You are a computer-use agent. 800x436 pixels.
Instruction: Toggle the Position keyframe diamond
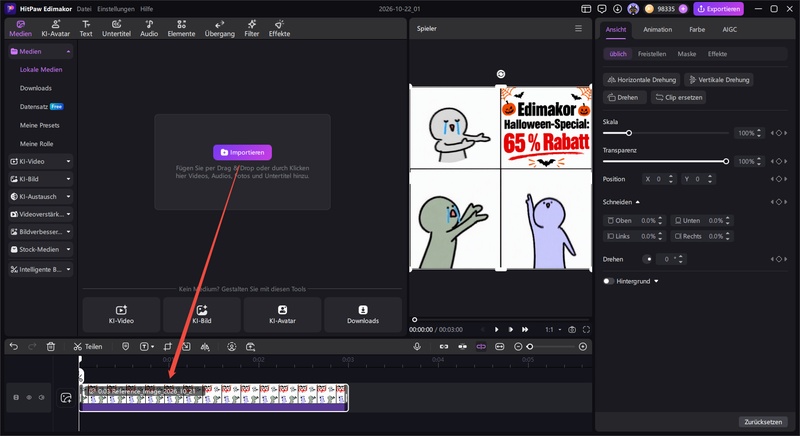tap(779, 179)
